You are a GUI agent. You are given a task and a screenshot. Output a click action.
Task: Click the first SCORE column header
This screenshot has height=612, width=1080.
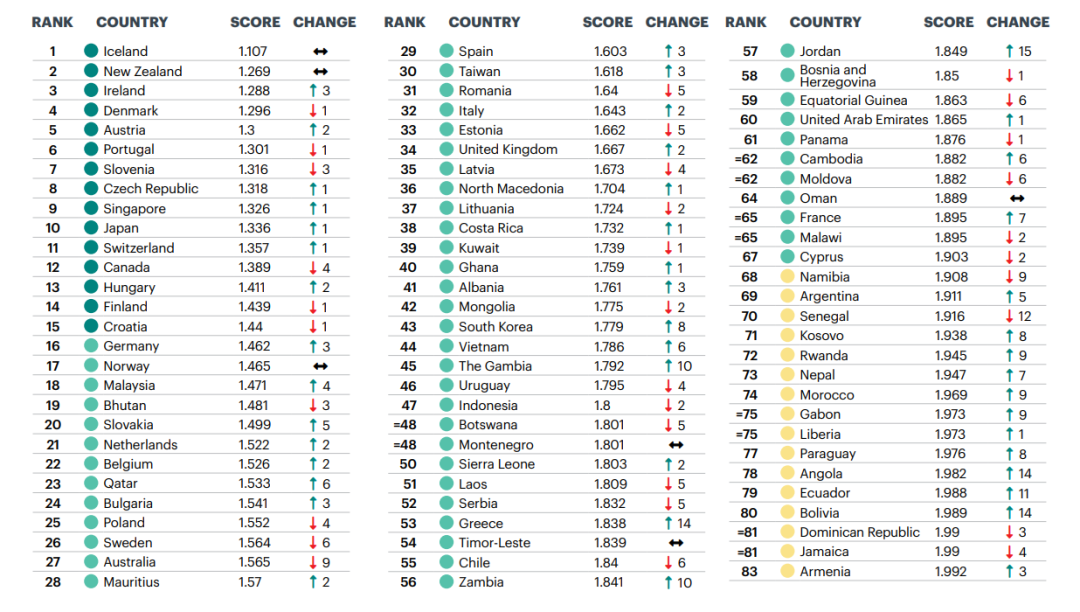pos(256,22)
